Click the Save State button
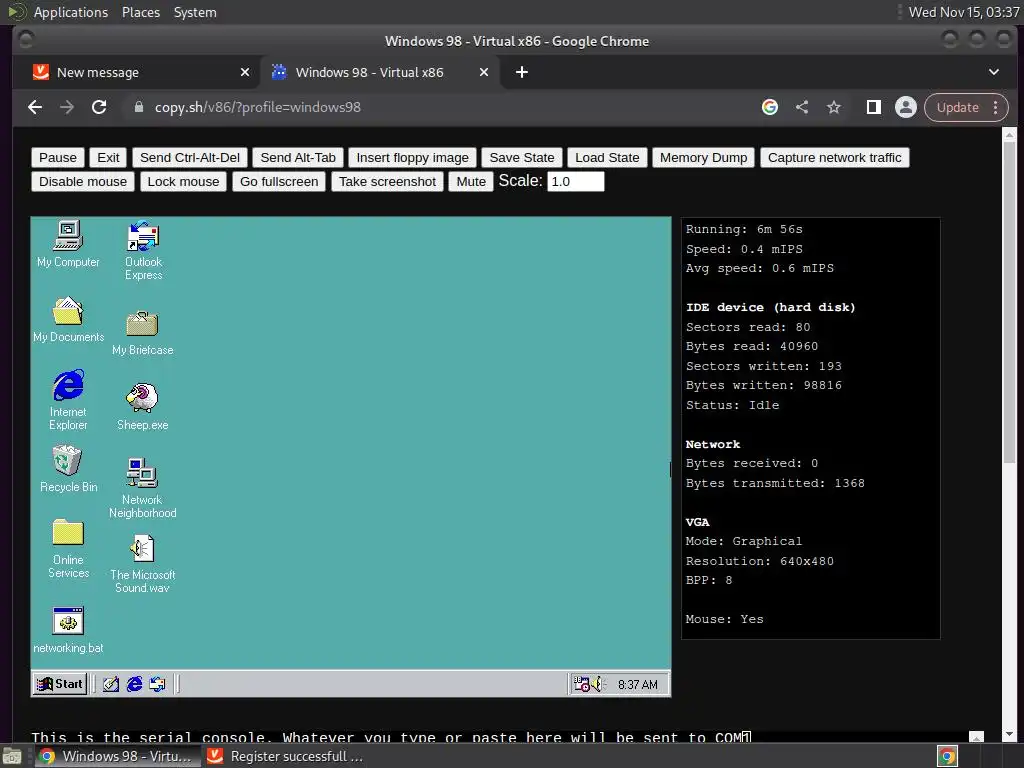Viewport: 1024px width, 768px height. 522,157
